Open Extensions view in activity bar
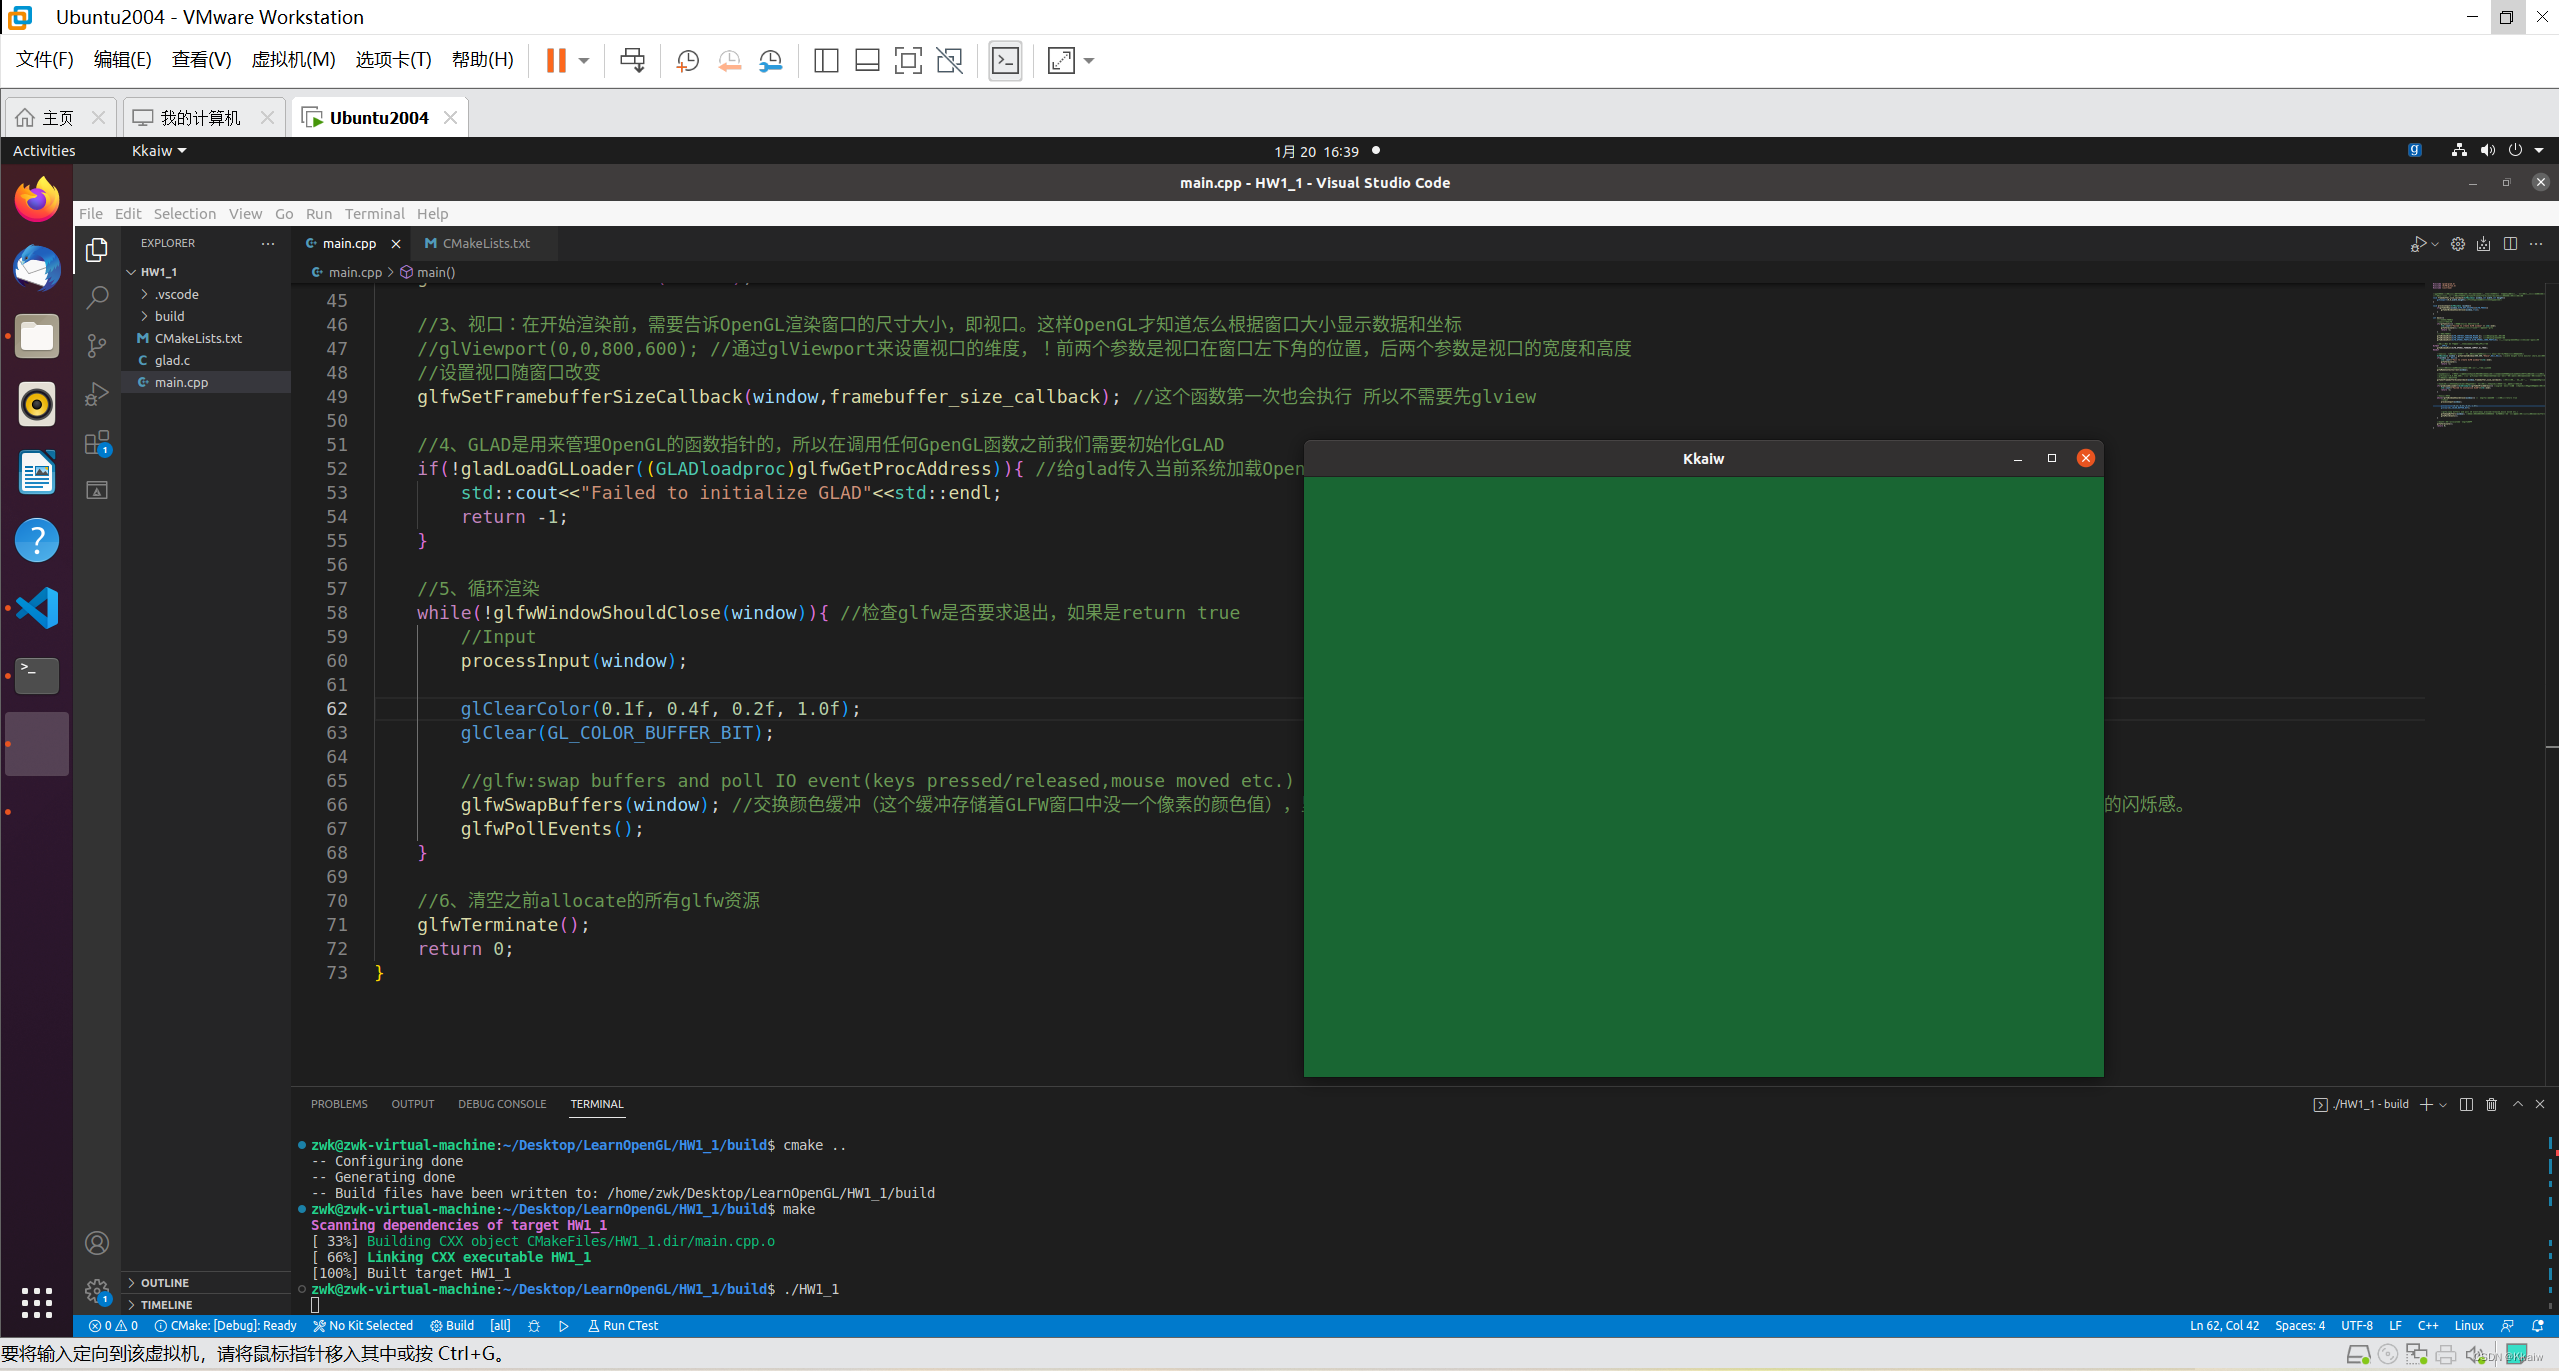 pos(97,442)
